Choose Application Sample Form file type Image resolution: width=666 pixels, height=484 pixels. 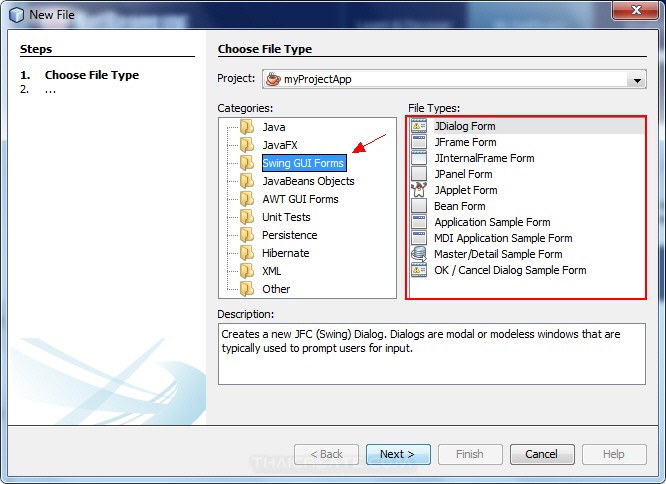coord(492,222)
